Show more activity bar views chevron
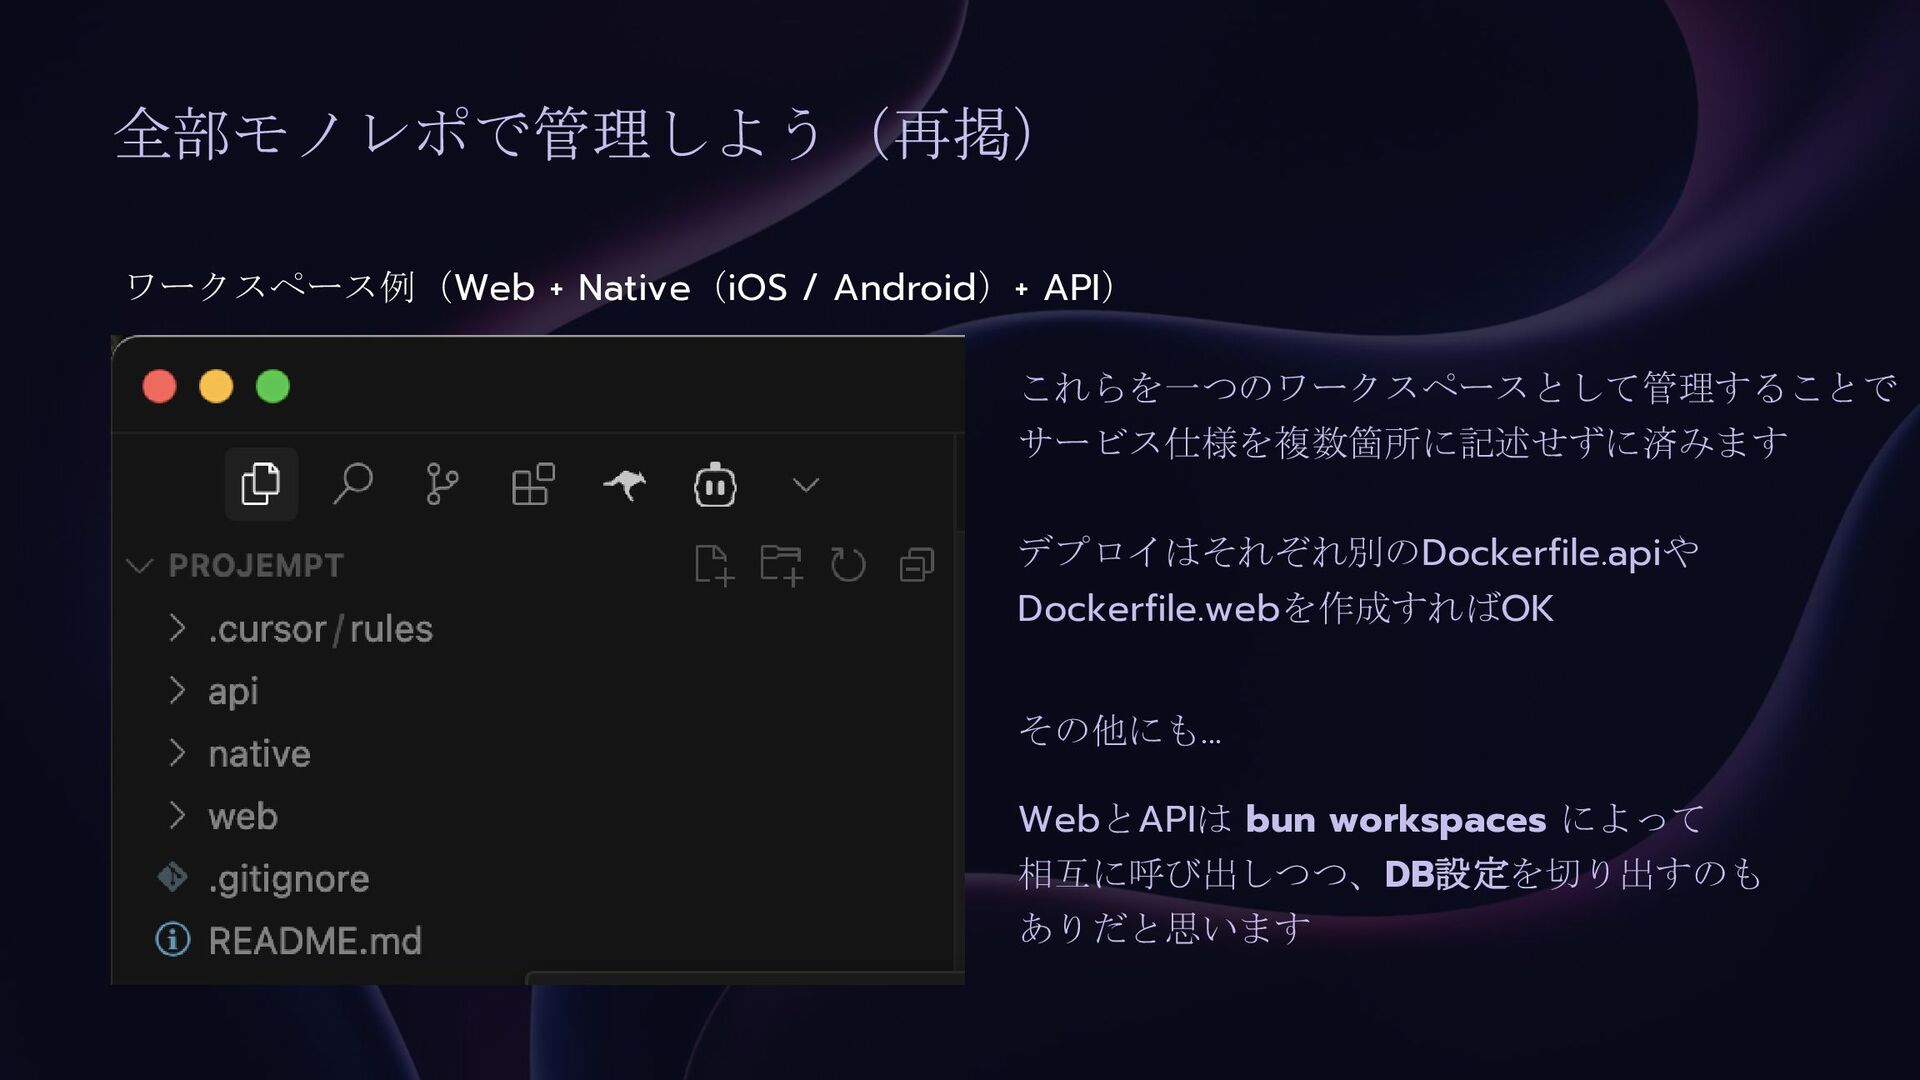This screenshot has height=1080, width=1920. (806, 486)
